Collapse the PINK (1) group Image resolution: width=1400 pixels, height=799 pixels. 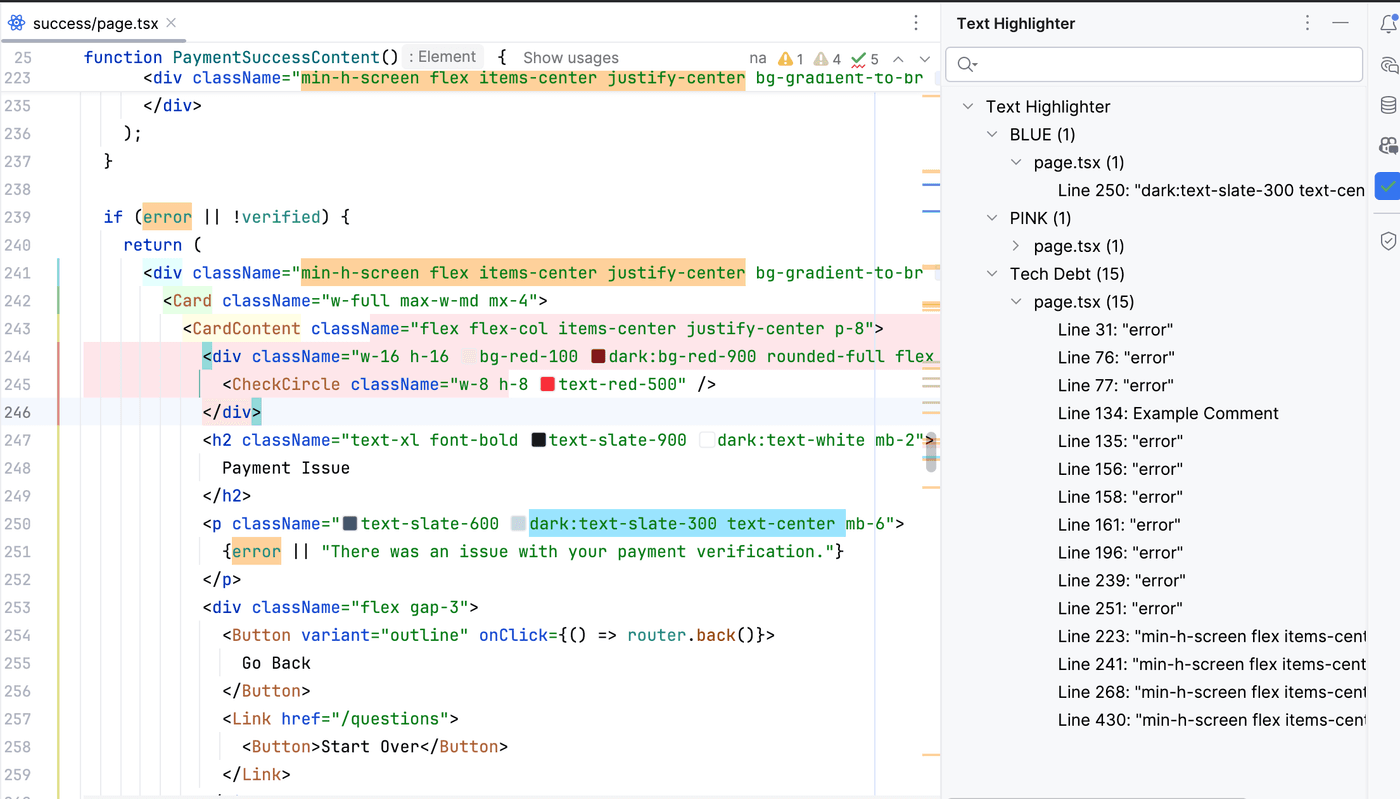tap(992, 218)
